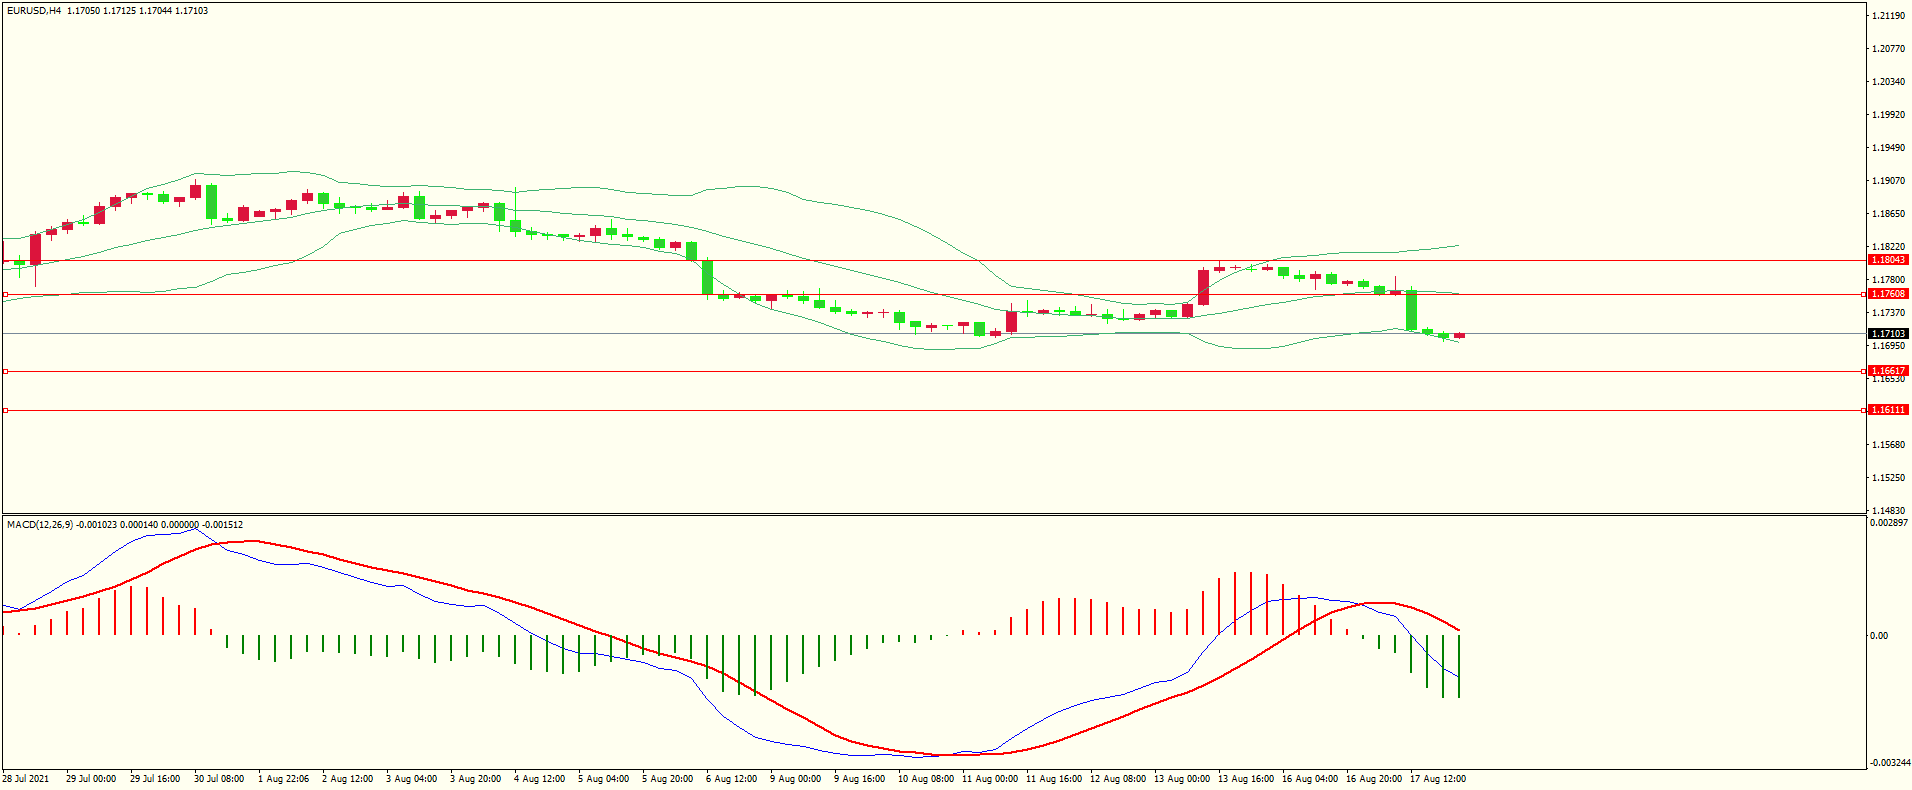
Task: Click the 3 Aug 04:00 time label
Action: click(x=411, y=779)
